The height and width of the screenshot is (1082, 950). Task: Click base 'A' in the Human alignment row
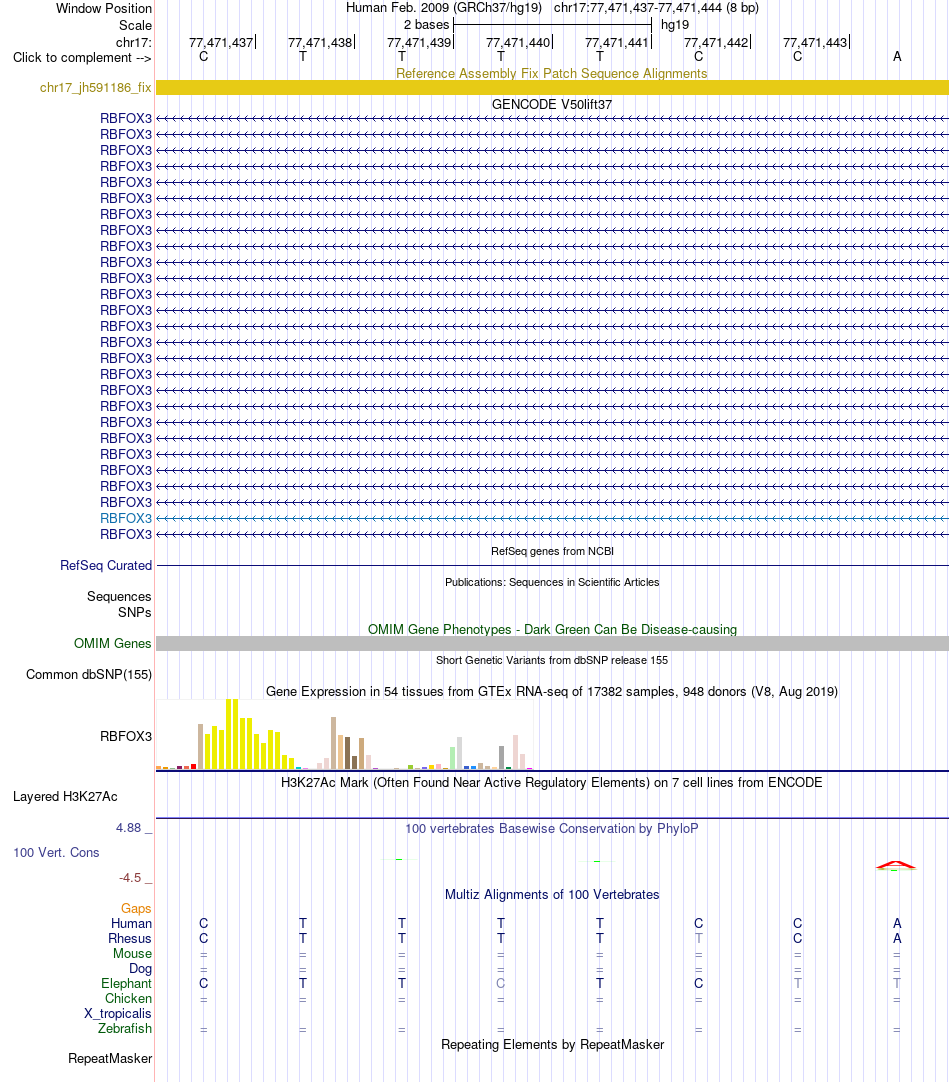point(897,923)
